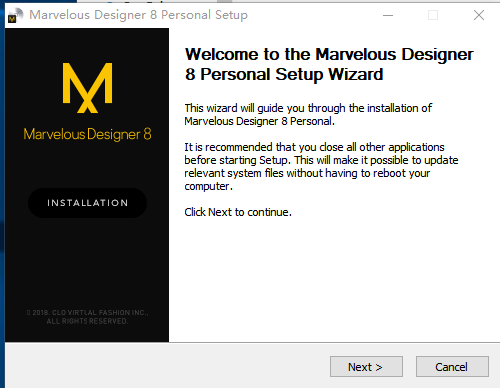Screen dimensions: 500x388
Task: Click the Next button to continue
Action: (x=366, y=367)
